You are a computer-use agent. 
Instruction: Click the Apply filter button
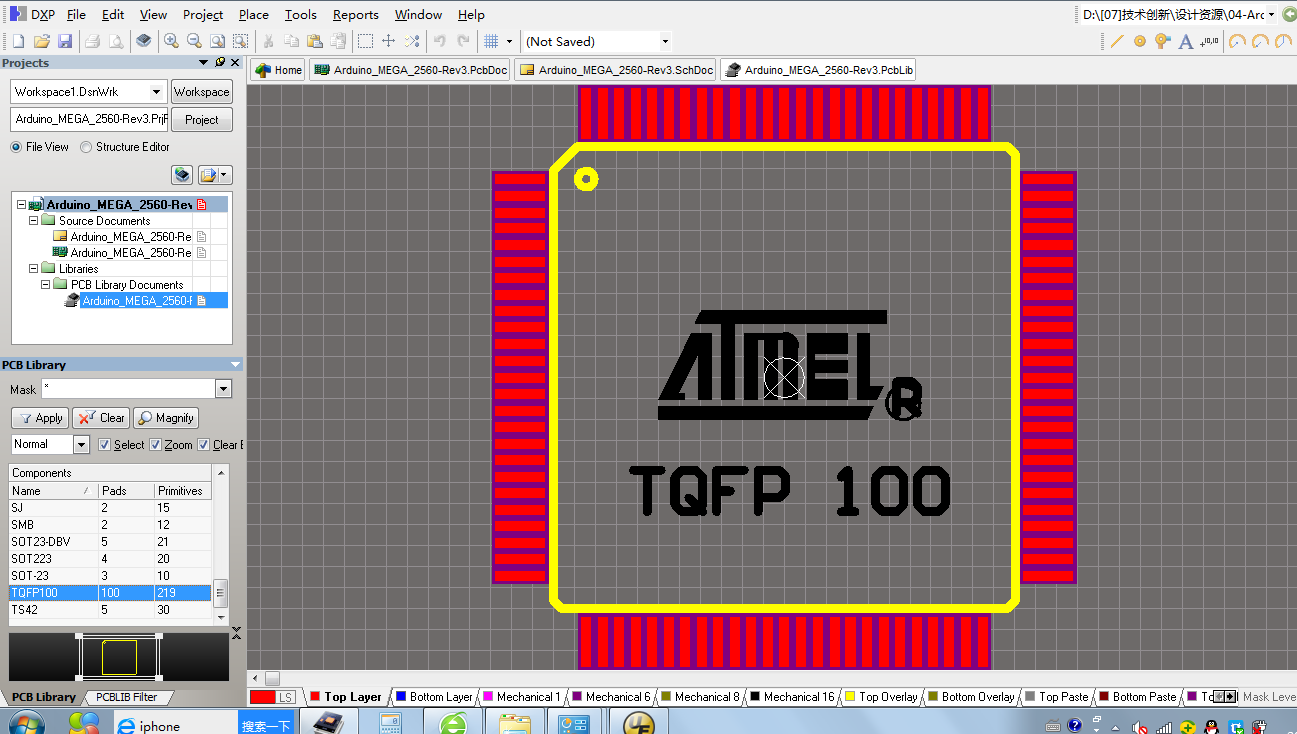tap(40, 418)
